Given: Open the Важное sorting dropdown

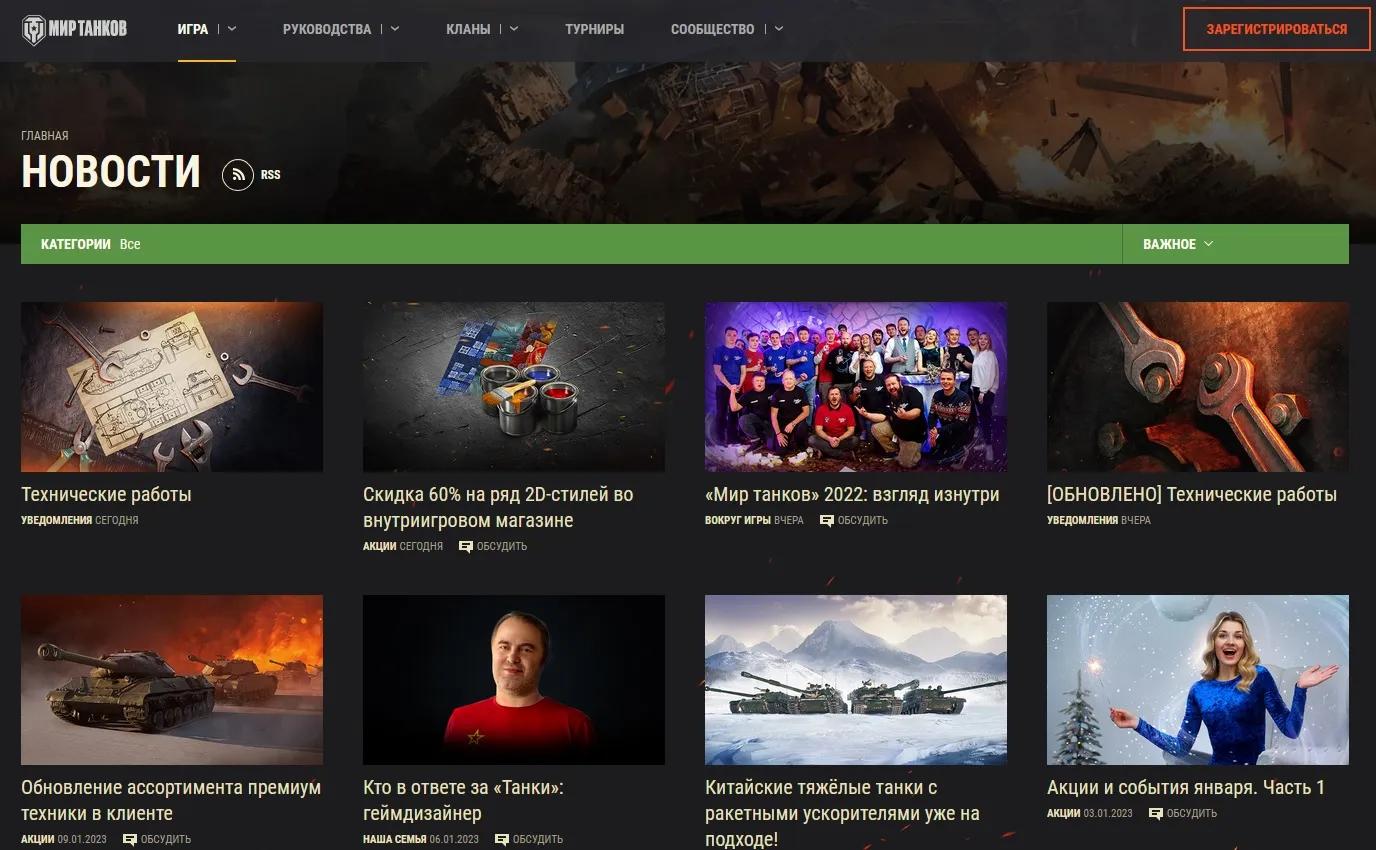Looking at the screenshot, I should tap(1178, 244).
